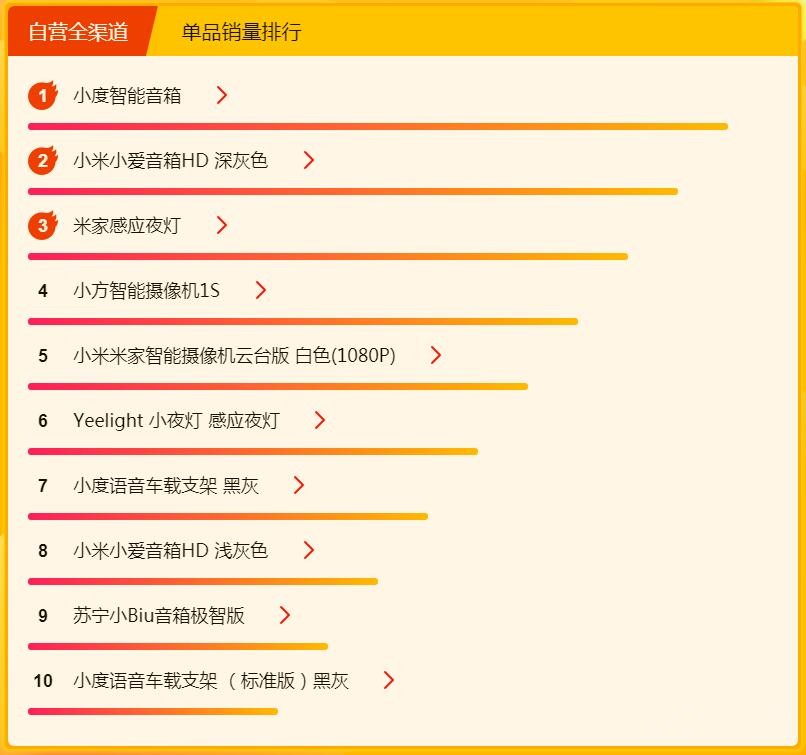Open chevron next to 小方智能摄像机1S
The height and width of the screenshot is (755, 806).
(x=261, y=290)
